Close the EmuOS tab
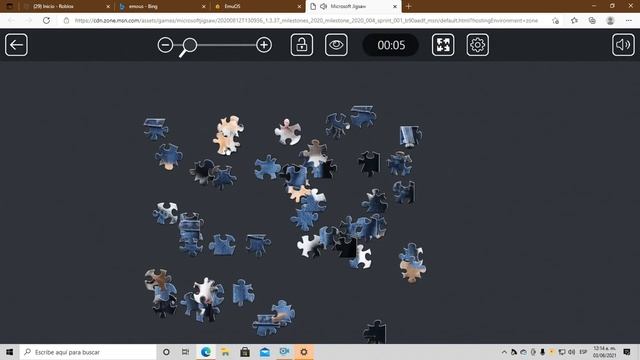640x360 pixels. (x=299, y=7)
